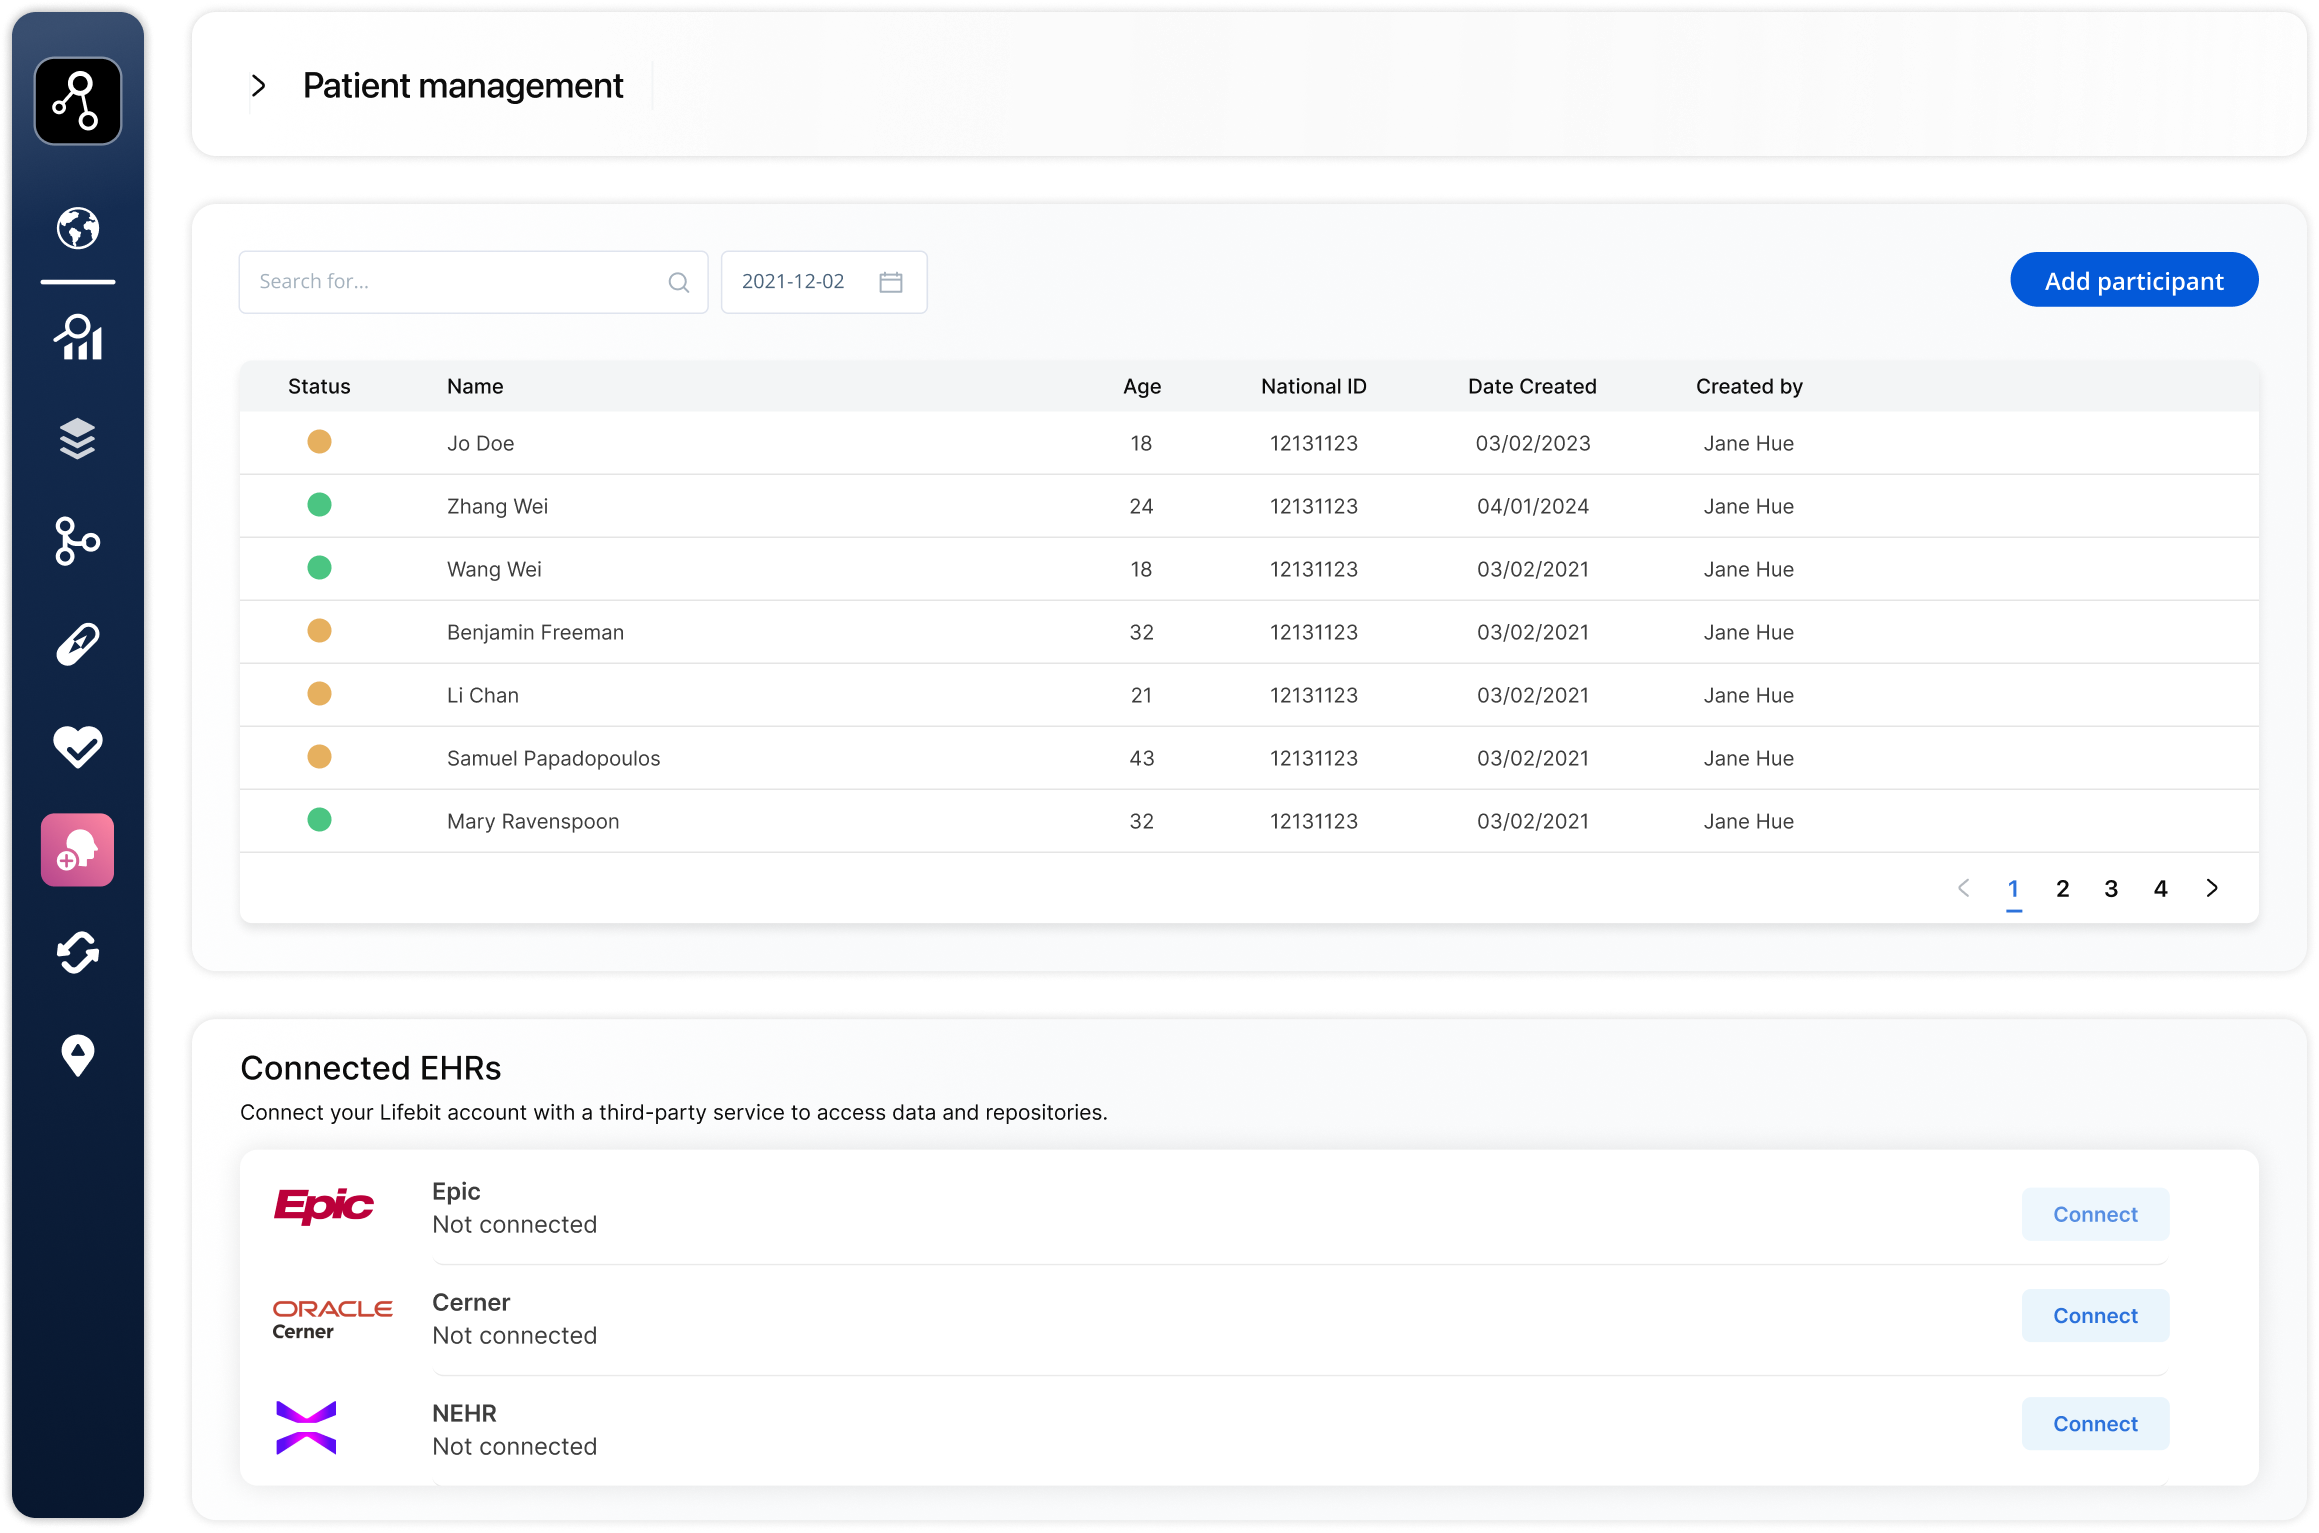Click Jane Hue in Jo Doe's row
The height and width of the screenshot is (1533, 2319).
(1749, 443)
